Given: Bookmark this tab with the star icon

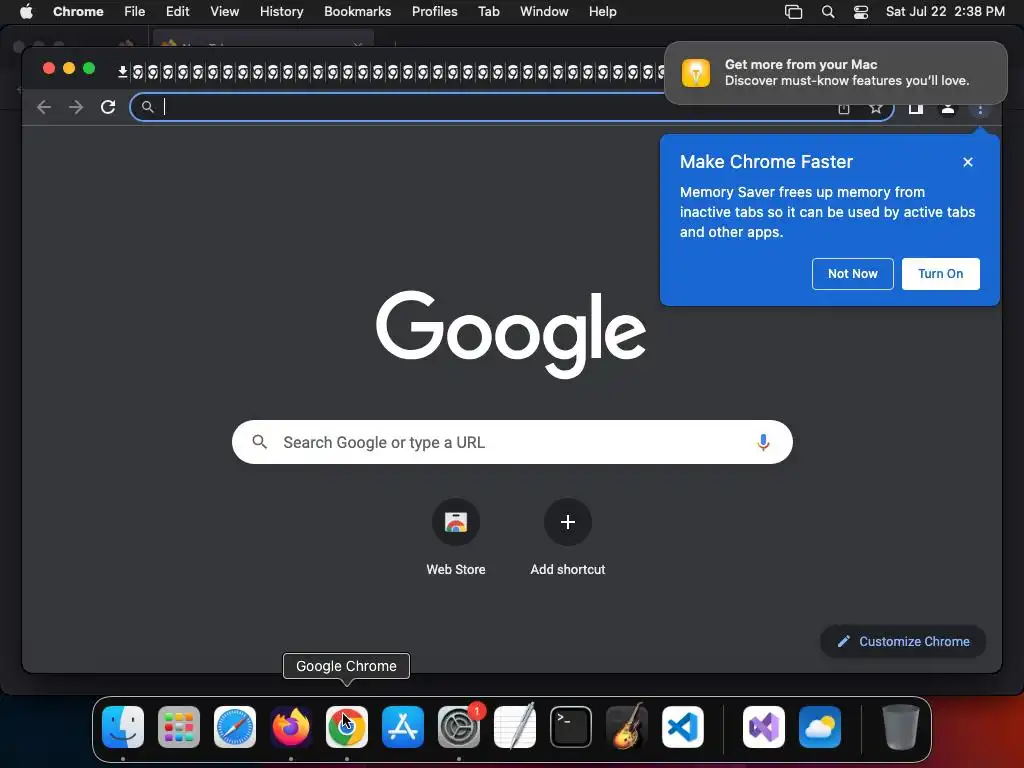Looking at the screenshot, I should point(876,108).
